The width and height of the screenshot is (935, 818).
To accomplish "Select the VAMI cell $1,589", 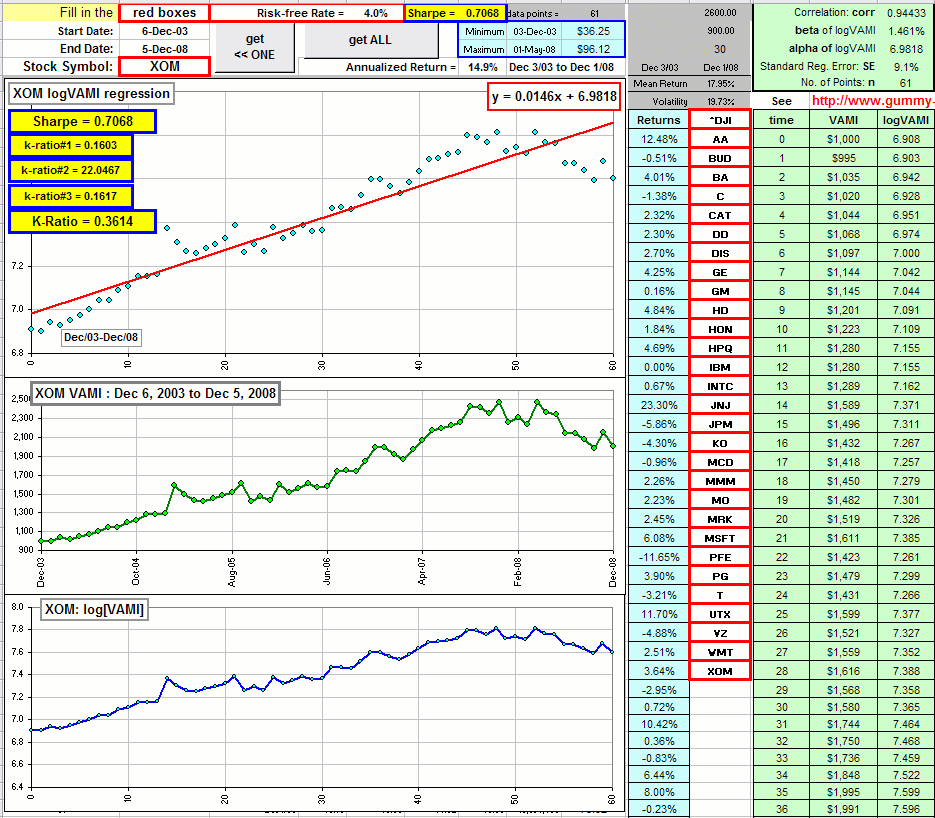I will (843, 405).
